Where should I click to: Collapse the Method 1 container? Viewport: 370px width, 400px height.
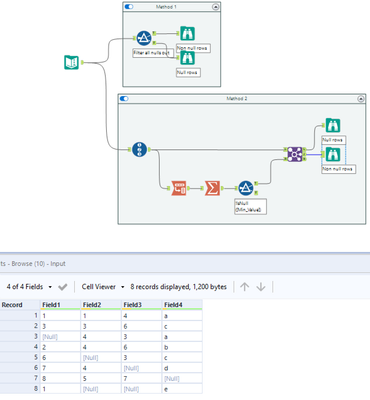click(x=216, y=7)
